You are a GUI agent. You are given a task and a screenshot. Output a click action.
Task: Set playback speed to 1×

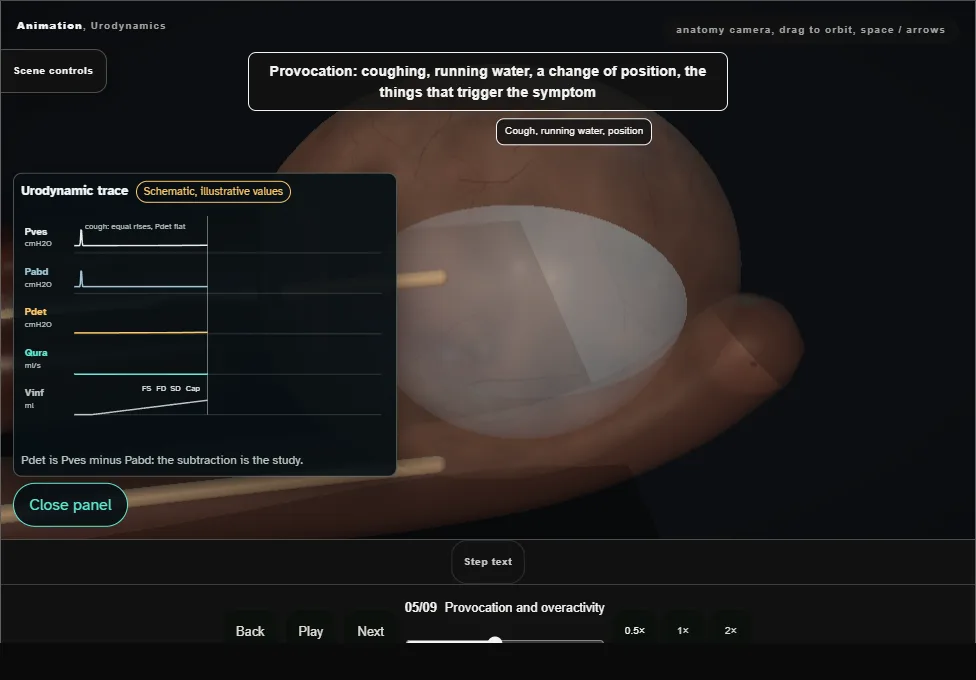(x=683, y=631)
